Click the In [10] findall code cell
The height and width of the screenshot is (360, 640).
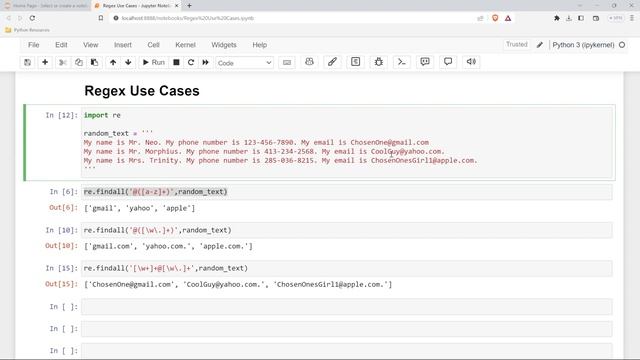347,230
